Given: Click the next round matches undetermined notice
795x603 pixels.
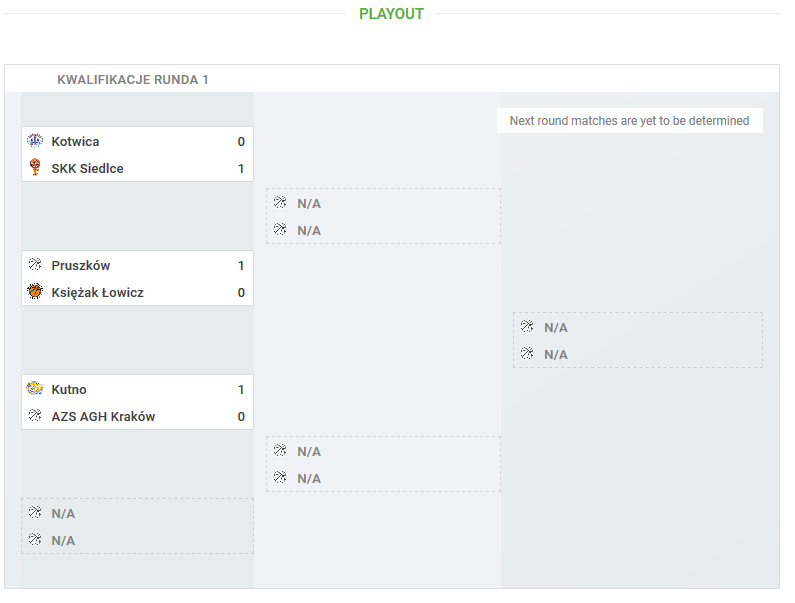Looking at the screenshot, I should point(630,121).
